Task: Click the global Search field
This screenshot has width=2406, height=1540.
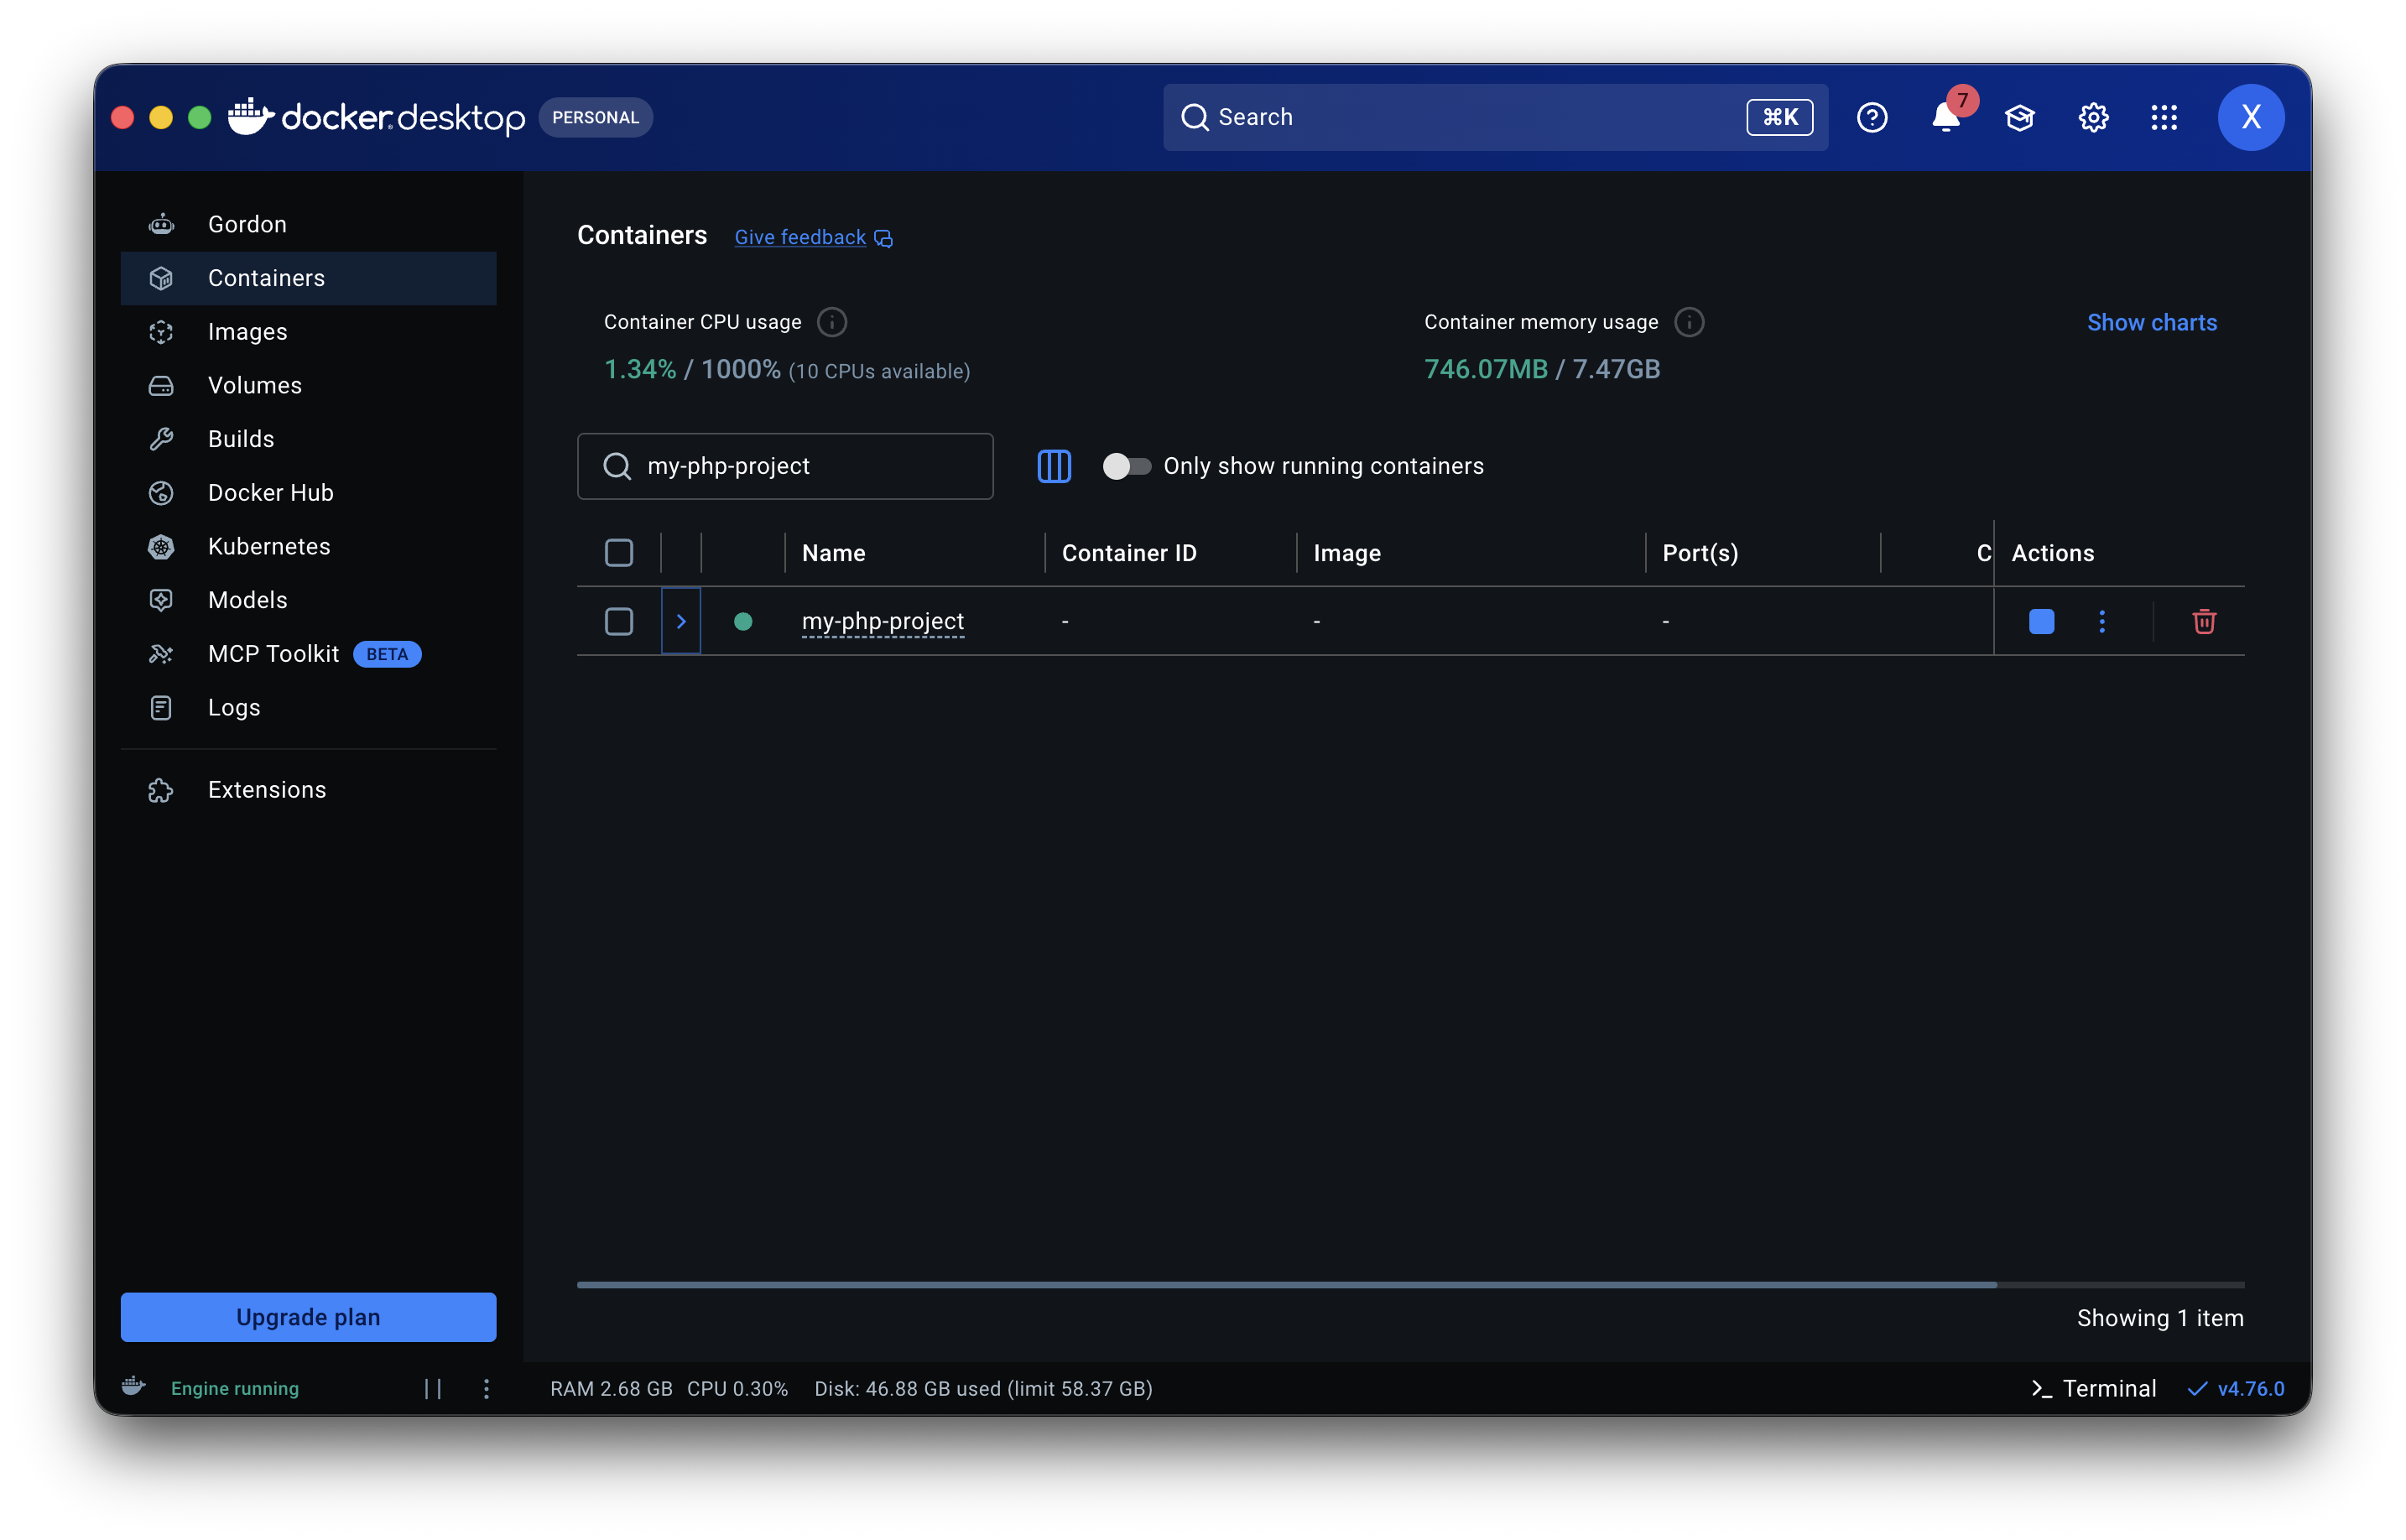Action: click(x=1495, y=117)
